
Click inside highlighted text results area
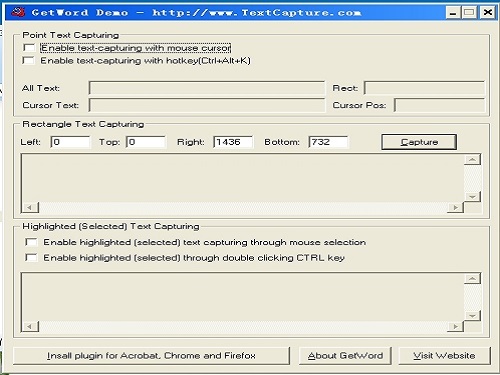point(242,297)
